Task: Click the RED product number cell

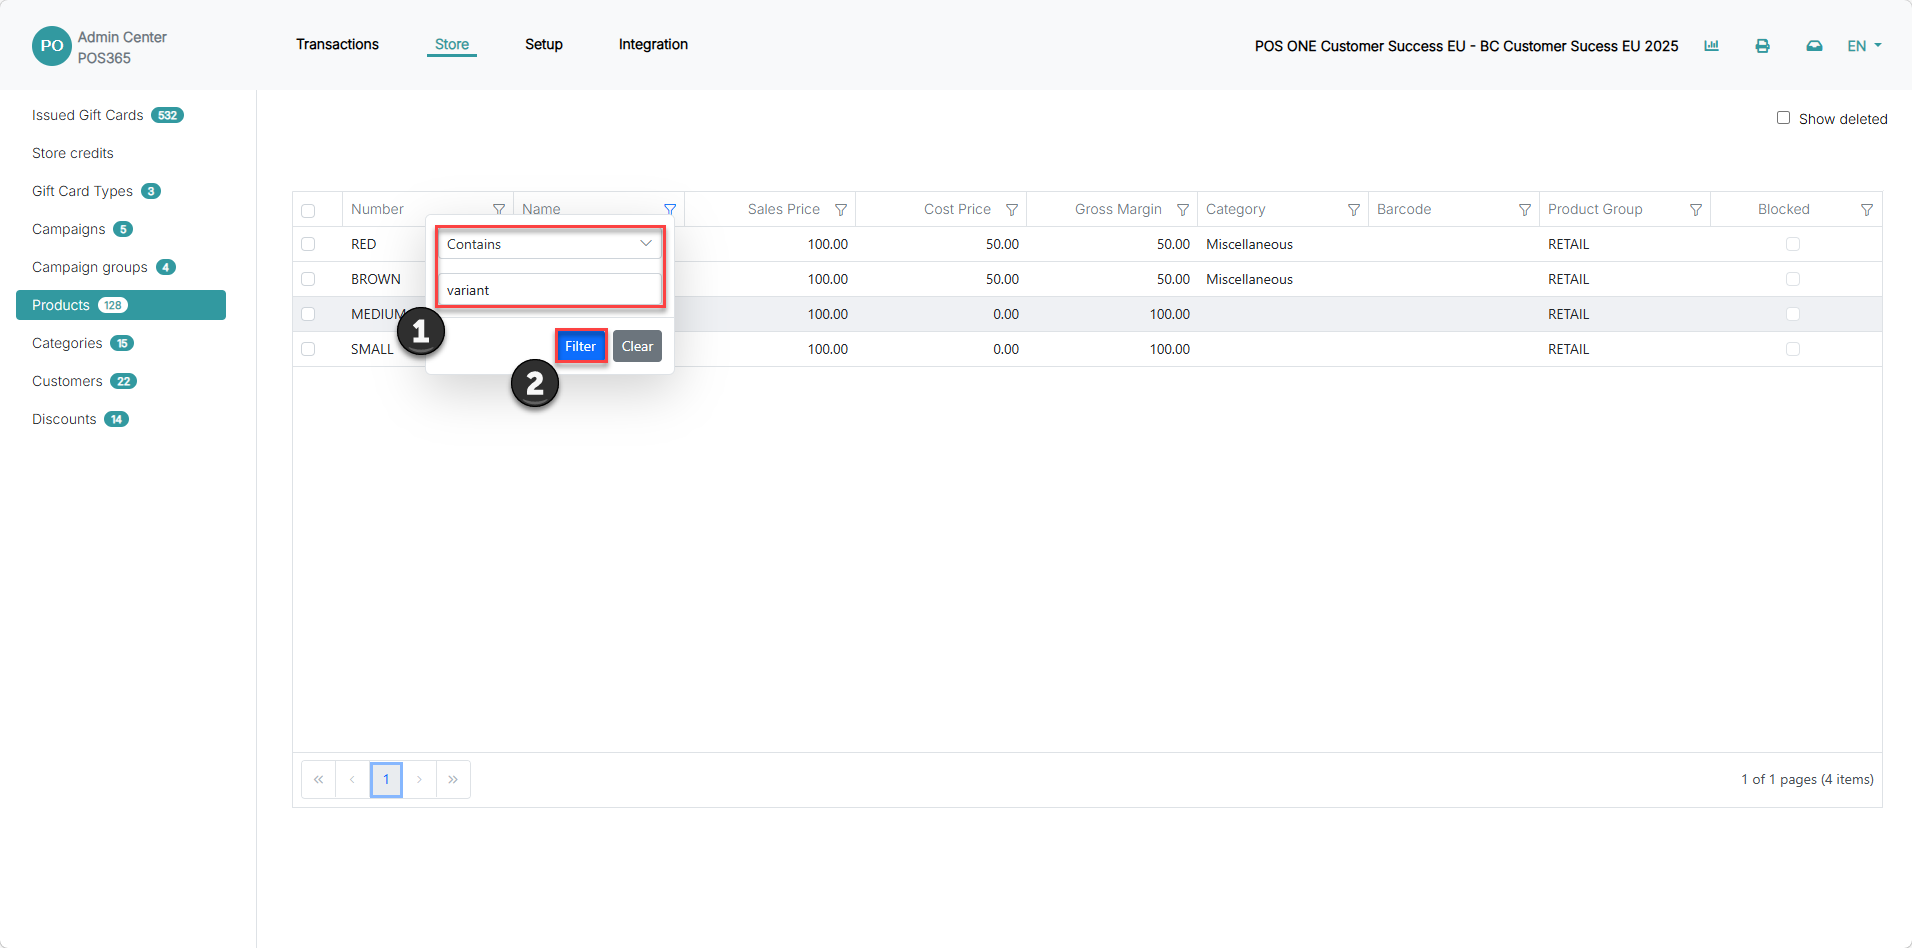Action: (364, 244)
